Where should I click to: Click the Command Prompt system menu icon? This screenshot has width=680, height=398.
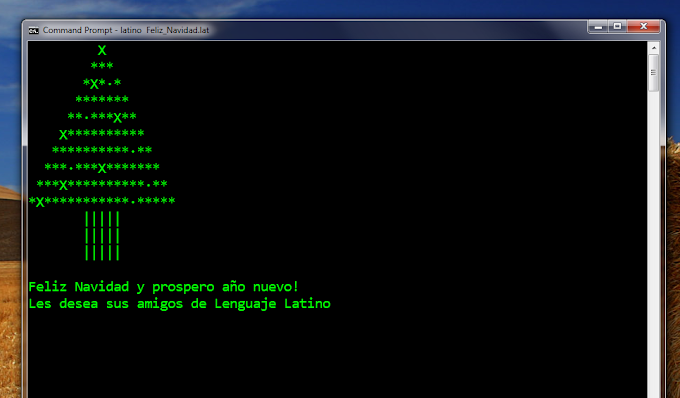[33, 30]
